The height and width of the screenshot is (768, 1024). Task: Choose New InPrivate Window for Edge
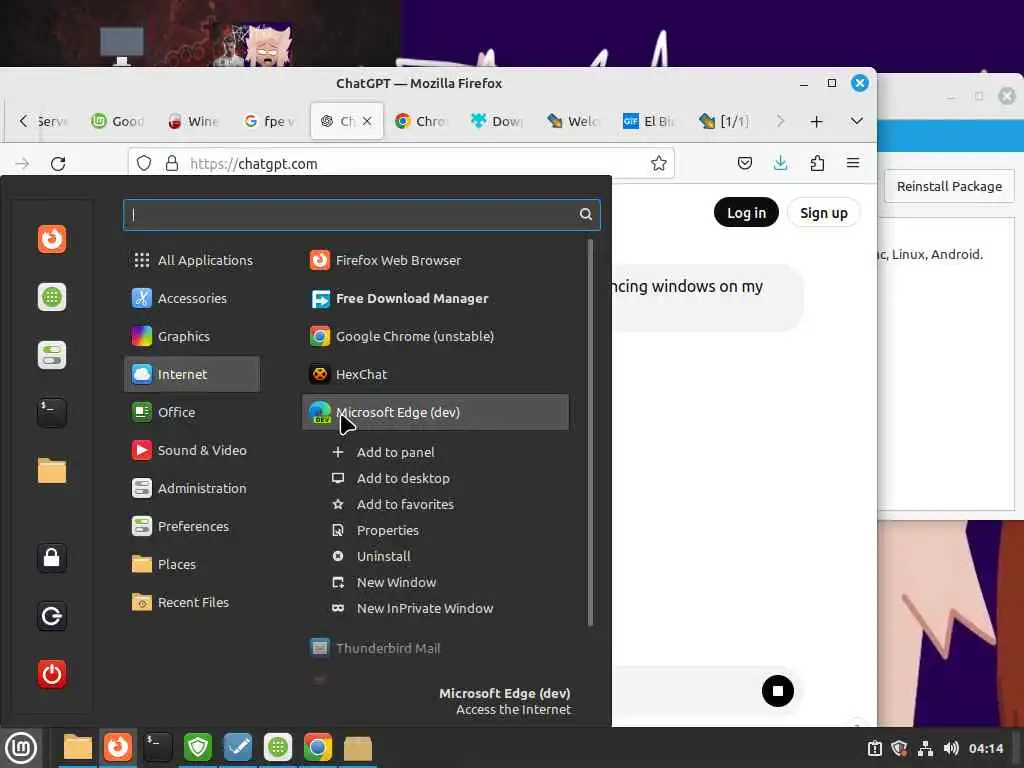(412, 609)
